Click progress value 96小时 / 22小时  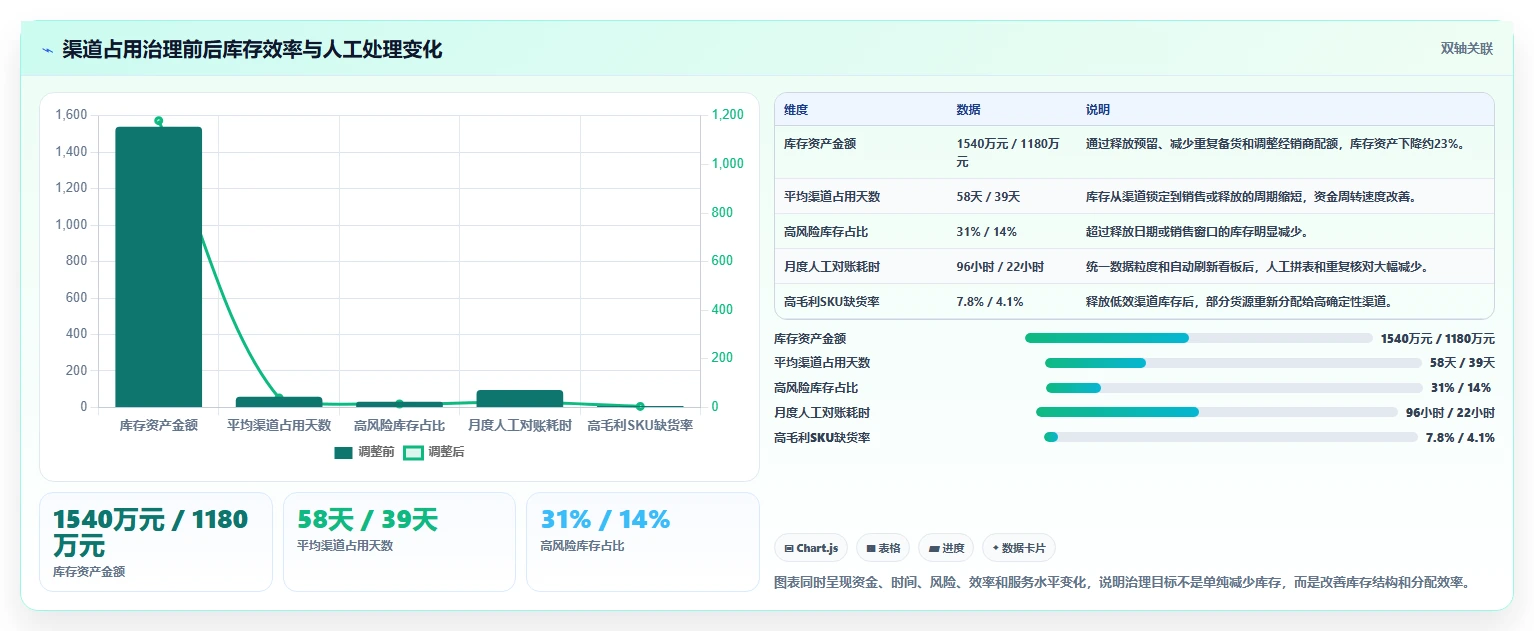1450,413
